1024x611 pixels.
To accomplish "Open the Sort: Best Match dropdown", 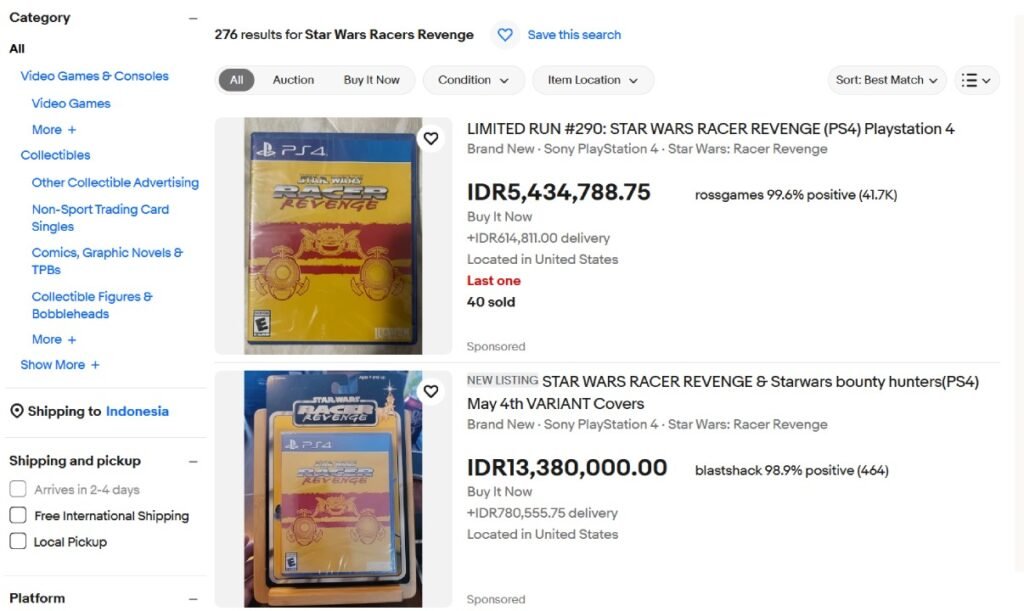I will click(x=887, y=80).
